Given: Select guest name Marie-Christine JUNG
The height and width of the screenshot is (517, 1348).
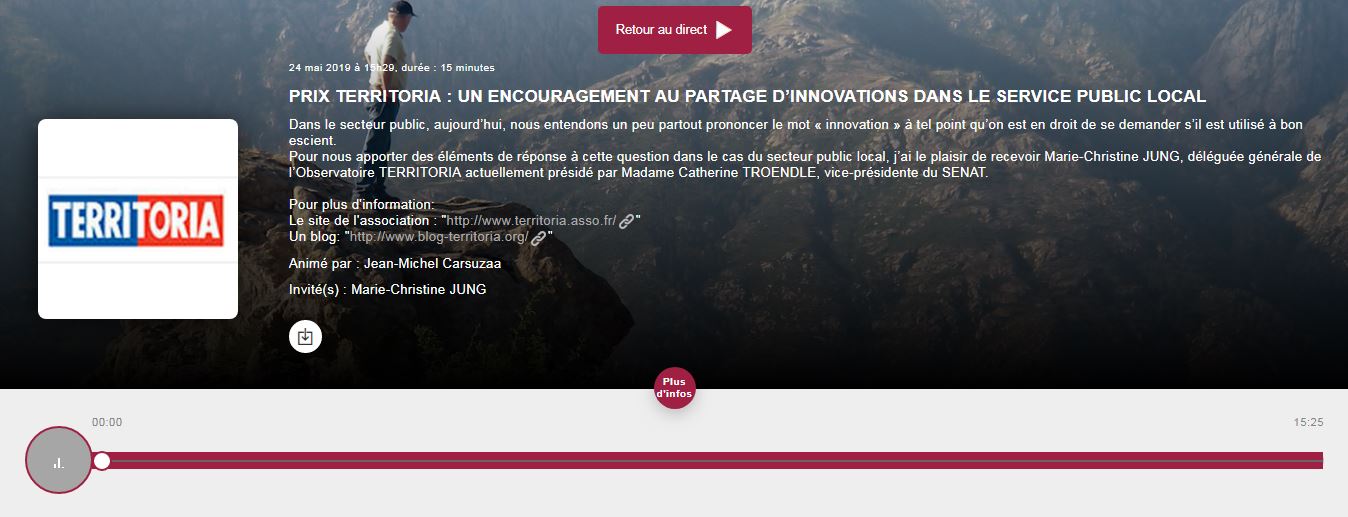Looking at the screenshot, I should coord(419,289).
